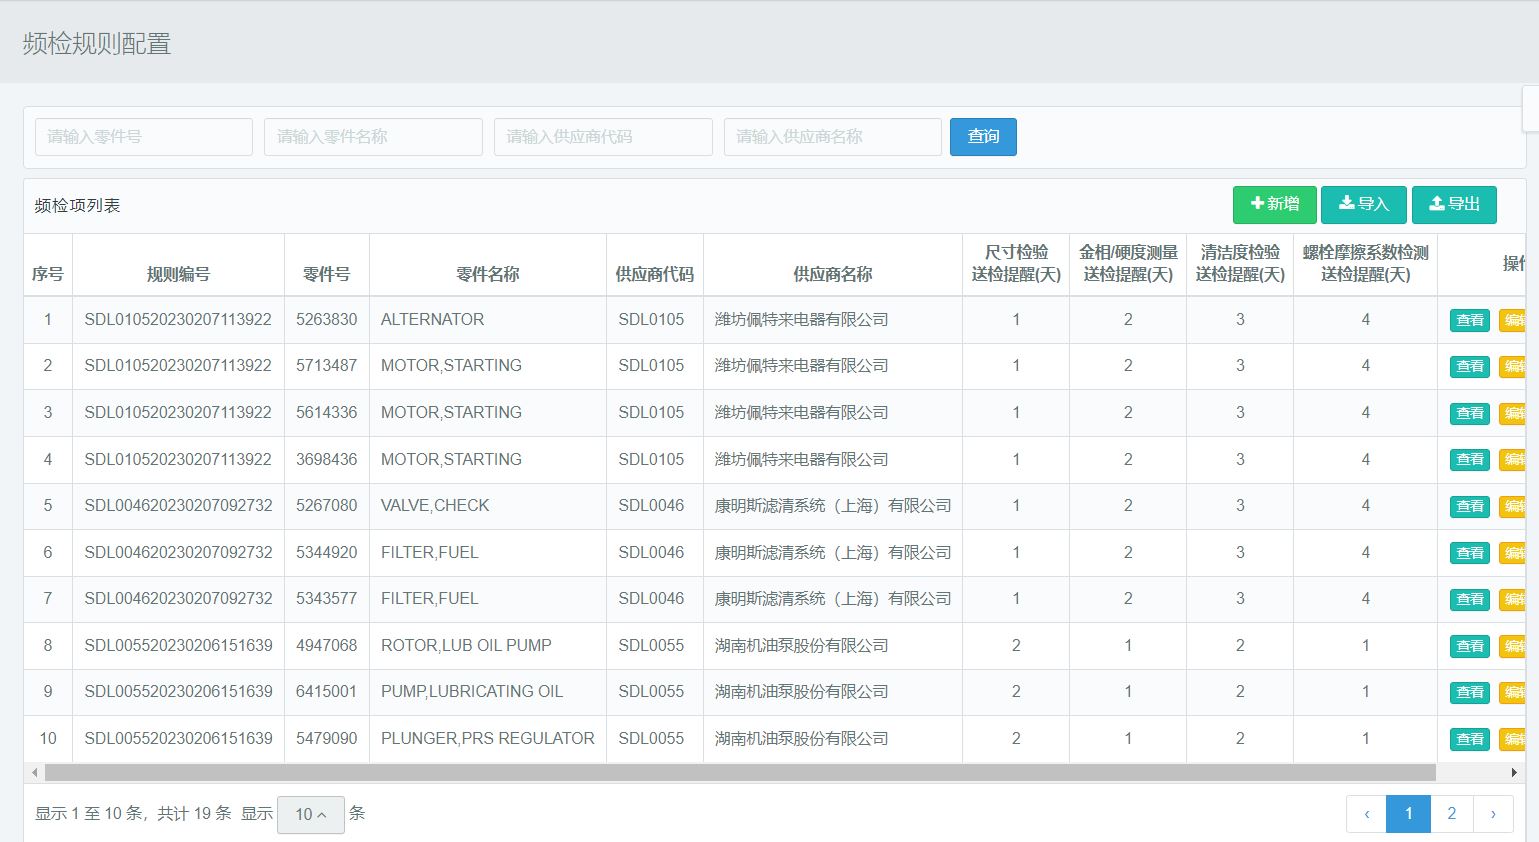1539x842 pixels.
Task: Click the PUMP,LUBRICATING OIL cell
Action: pos(488,692)
